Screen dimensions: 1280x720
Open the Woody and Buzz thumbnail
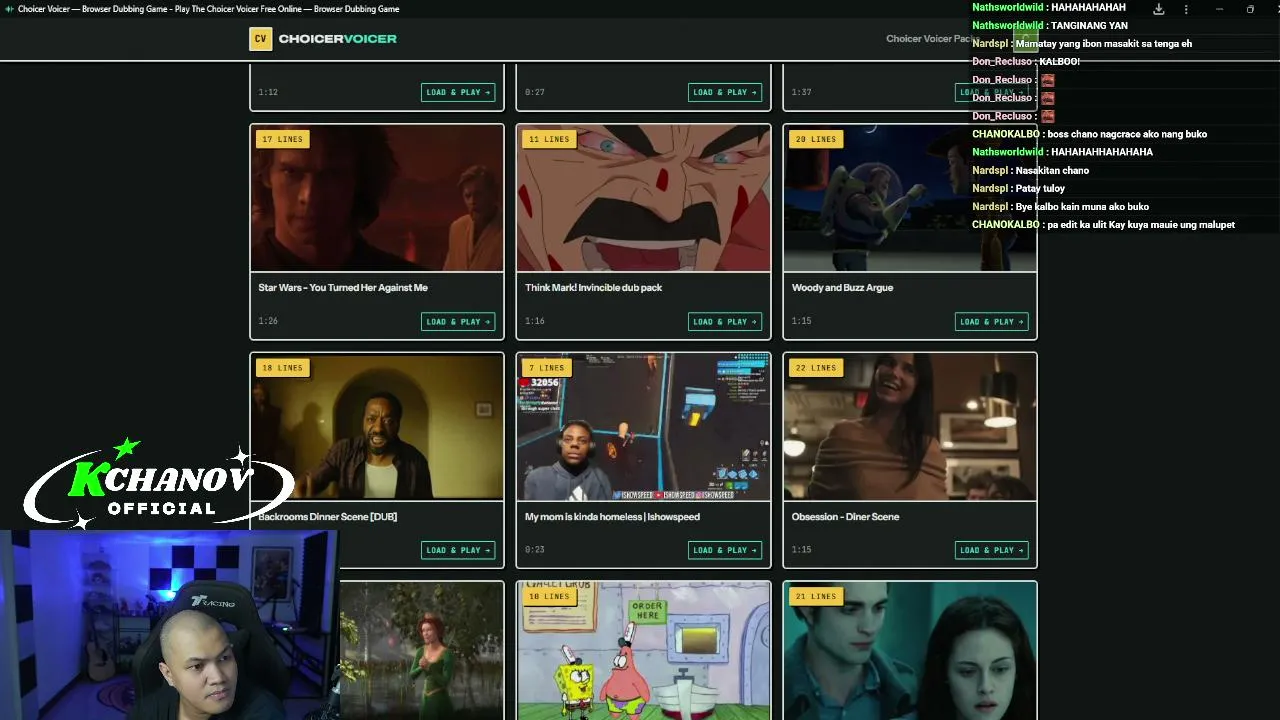910,198
